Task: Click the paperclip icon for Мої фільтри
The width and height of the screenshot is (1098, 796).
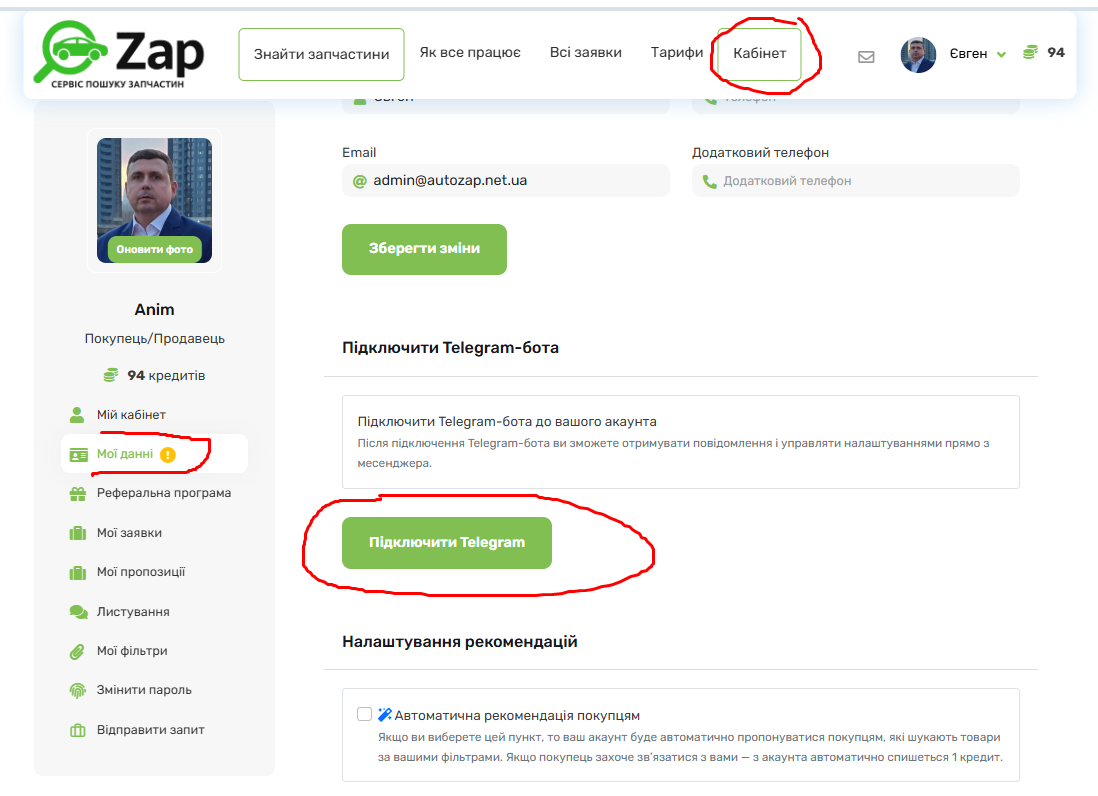Action: (77, 652)
